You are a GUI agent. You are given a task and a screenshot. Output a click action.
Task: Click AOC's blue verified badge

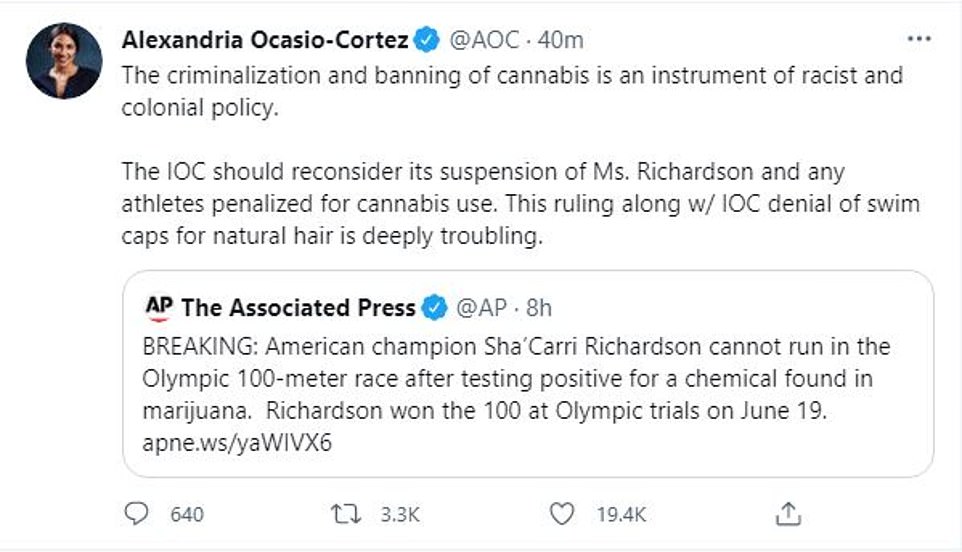[427, 41]
